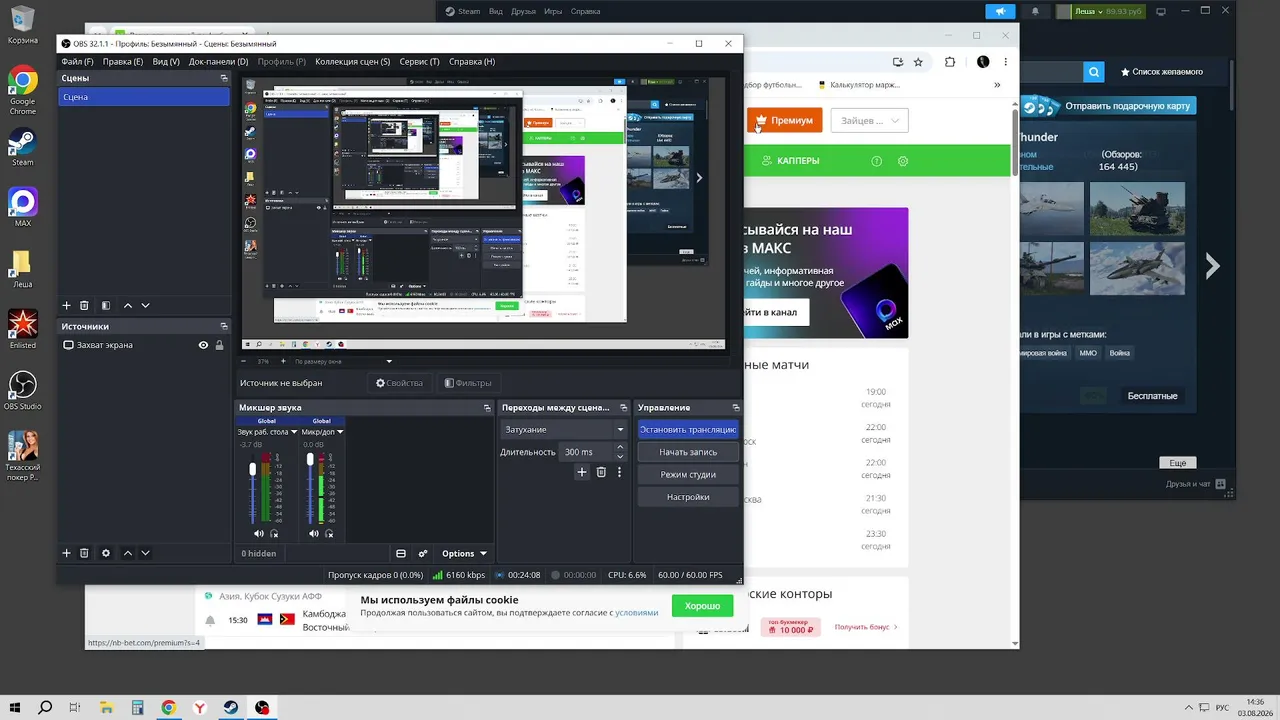Undock the Управление panel
Screen dimensions: 1280x720
pos(735,407)
